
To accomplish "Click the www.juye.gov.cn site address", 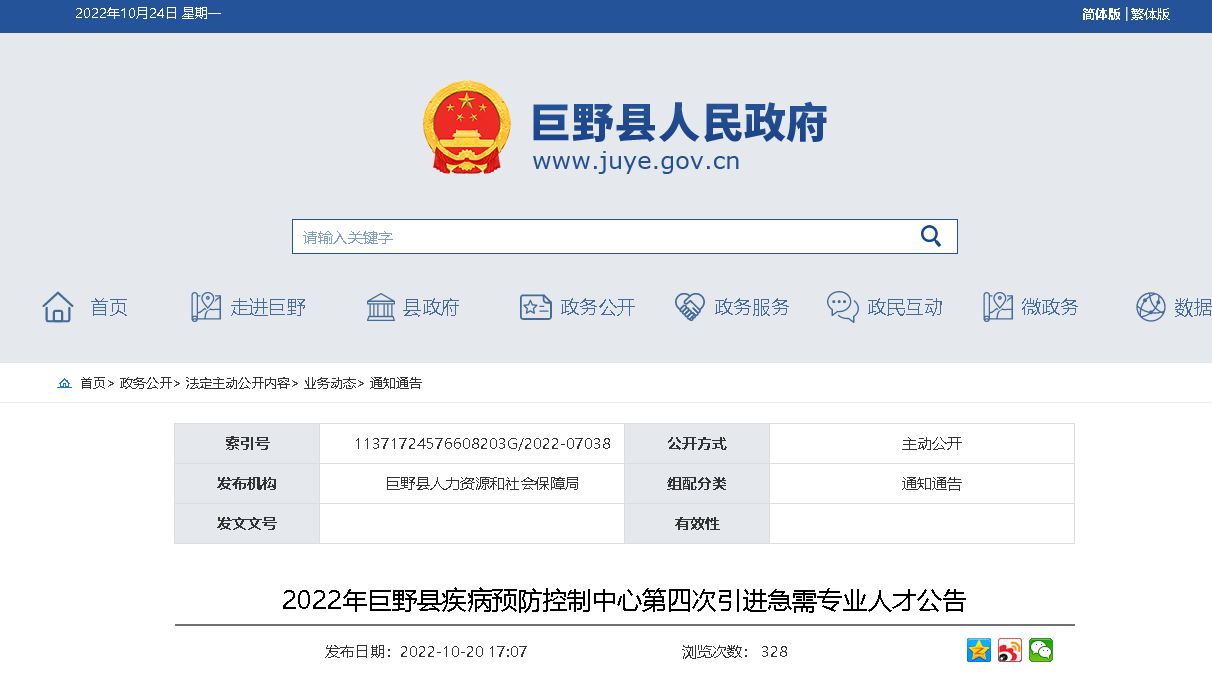I will (636, 160).
